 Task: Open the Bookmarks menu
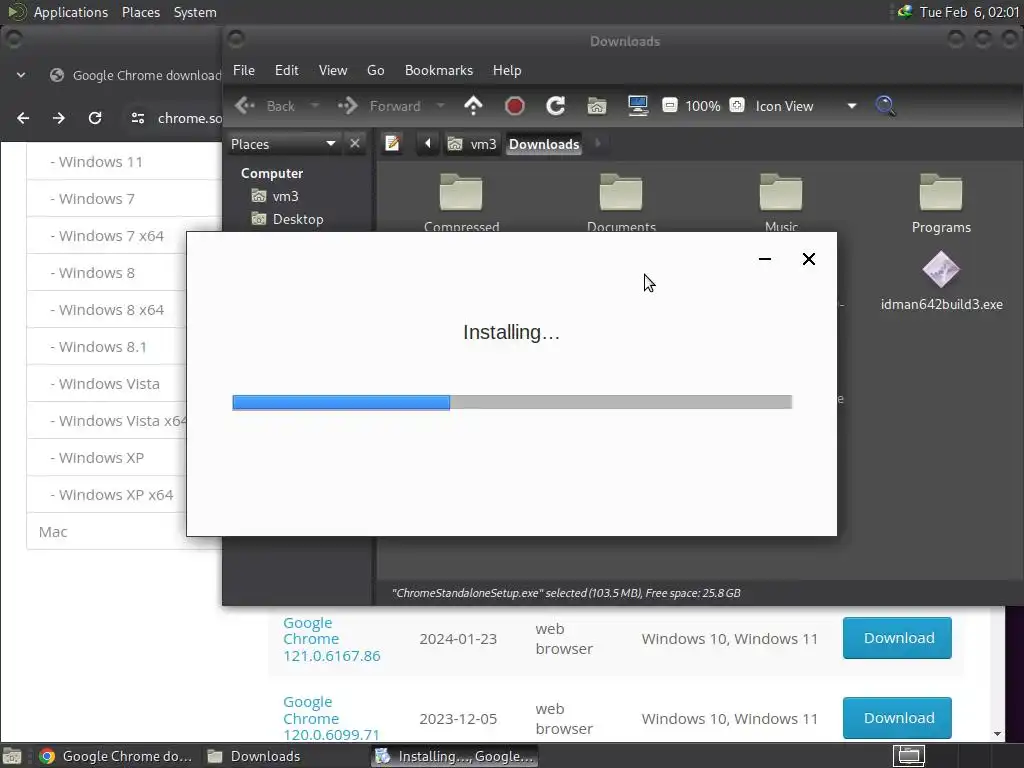439,70
